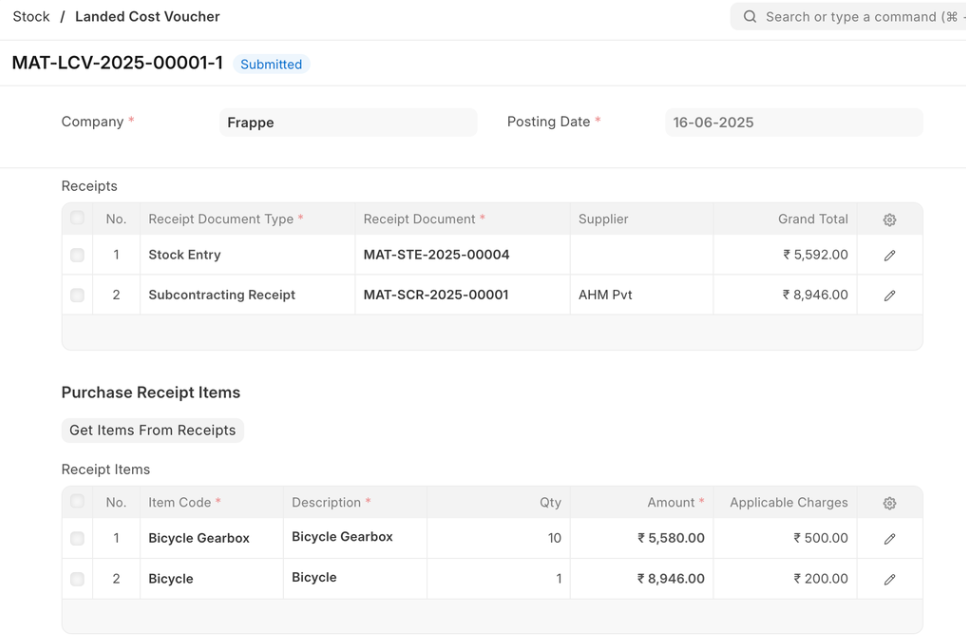Screen dimensions: 966x644
Task: Edit Bicycle Gearbox row using pencil icon
Action: [x=889, y=539]
